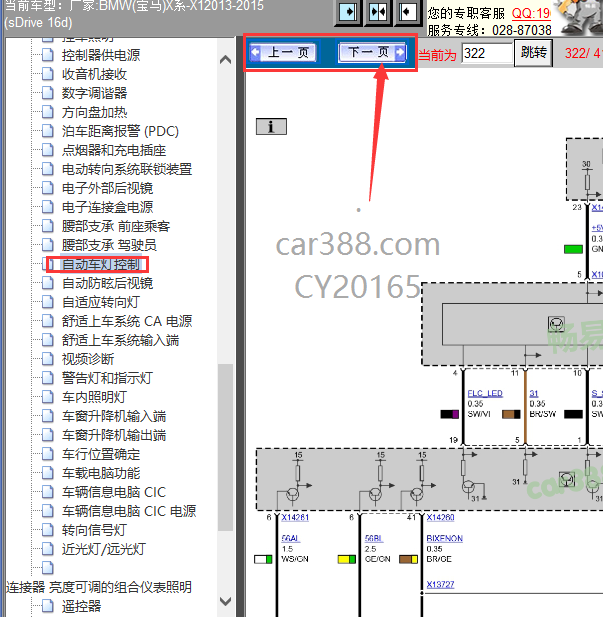Select 电子外部后视镜 entry

click(107, 188)
